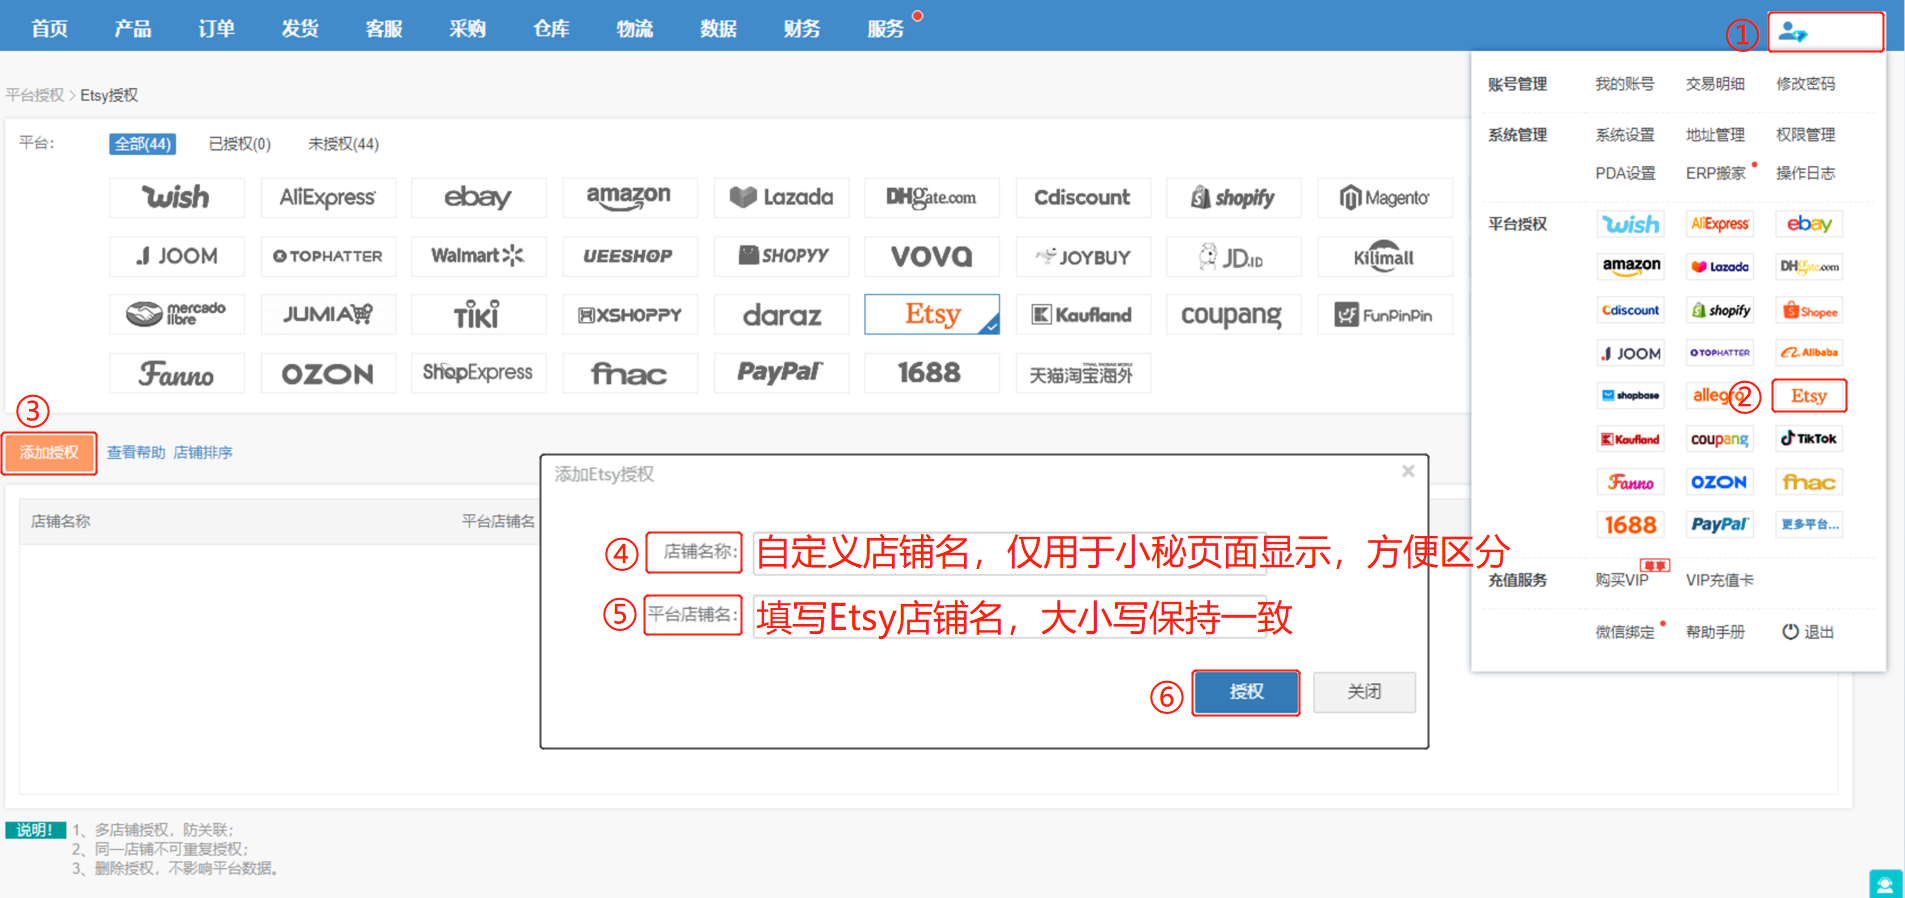Filter platforms by 未授权(44)
The height and width of the screenshot is (898, 1905).
[343, 144]
